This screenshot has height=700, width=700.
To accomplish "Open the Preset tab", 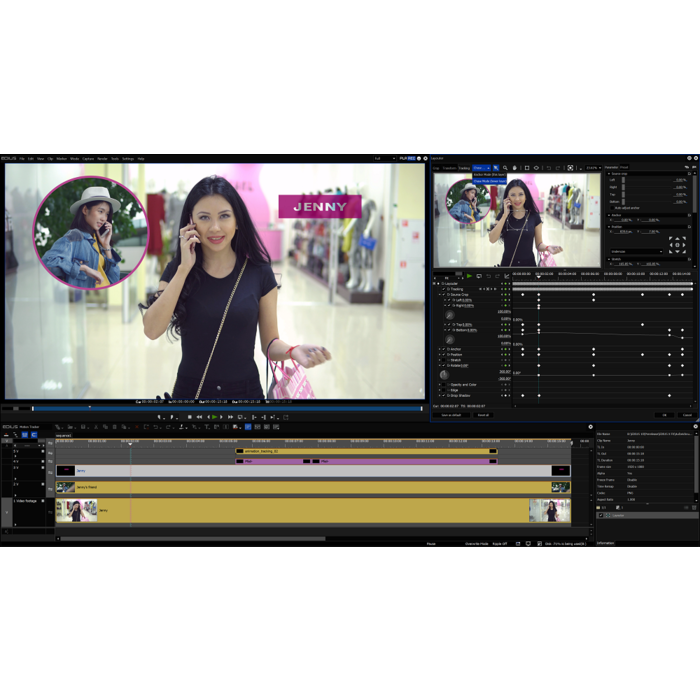I will [624, 168].
